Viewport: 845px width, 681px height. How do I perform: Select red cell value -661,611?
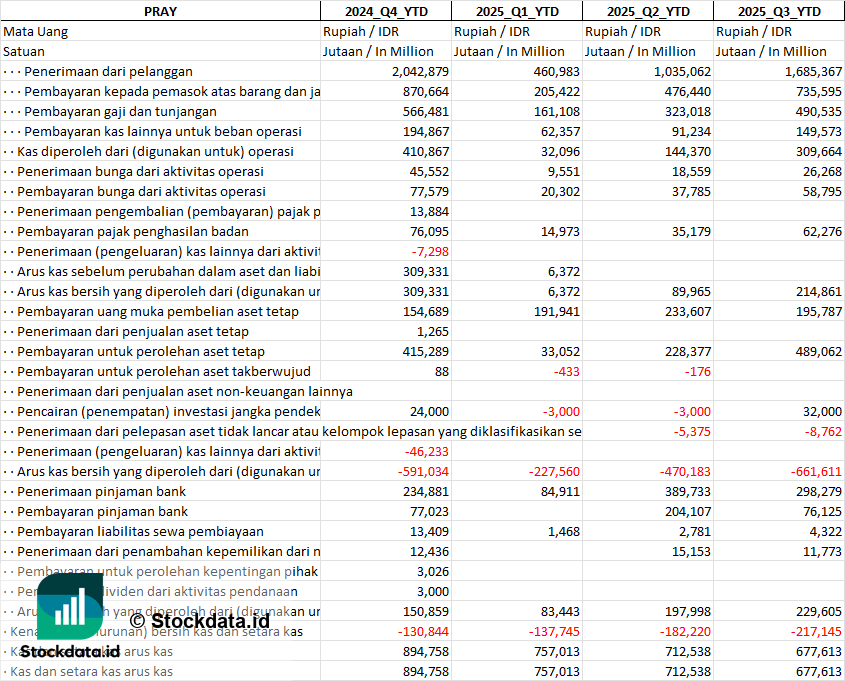[x=816, y=471]
